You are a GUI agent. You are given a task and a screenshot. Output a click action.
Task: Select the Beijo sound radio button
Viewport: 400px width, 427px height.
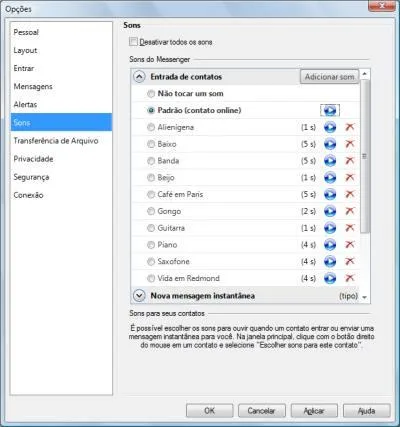151,178
